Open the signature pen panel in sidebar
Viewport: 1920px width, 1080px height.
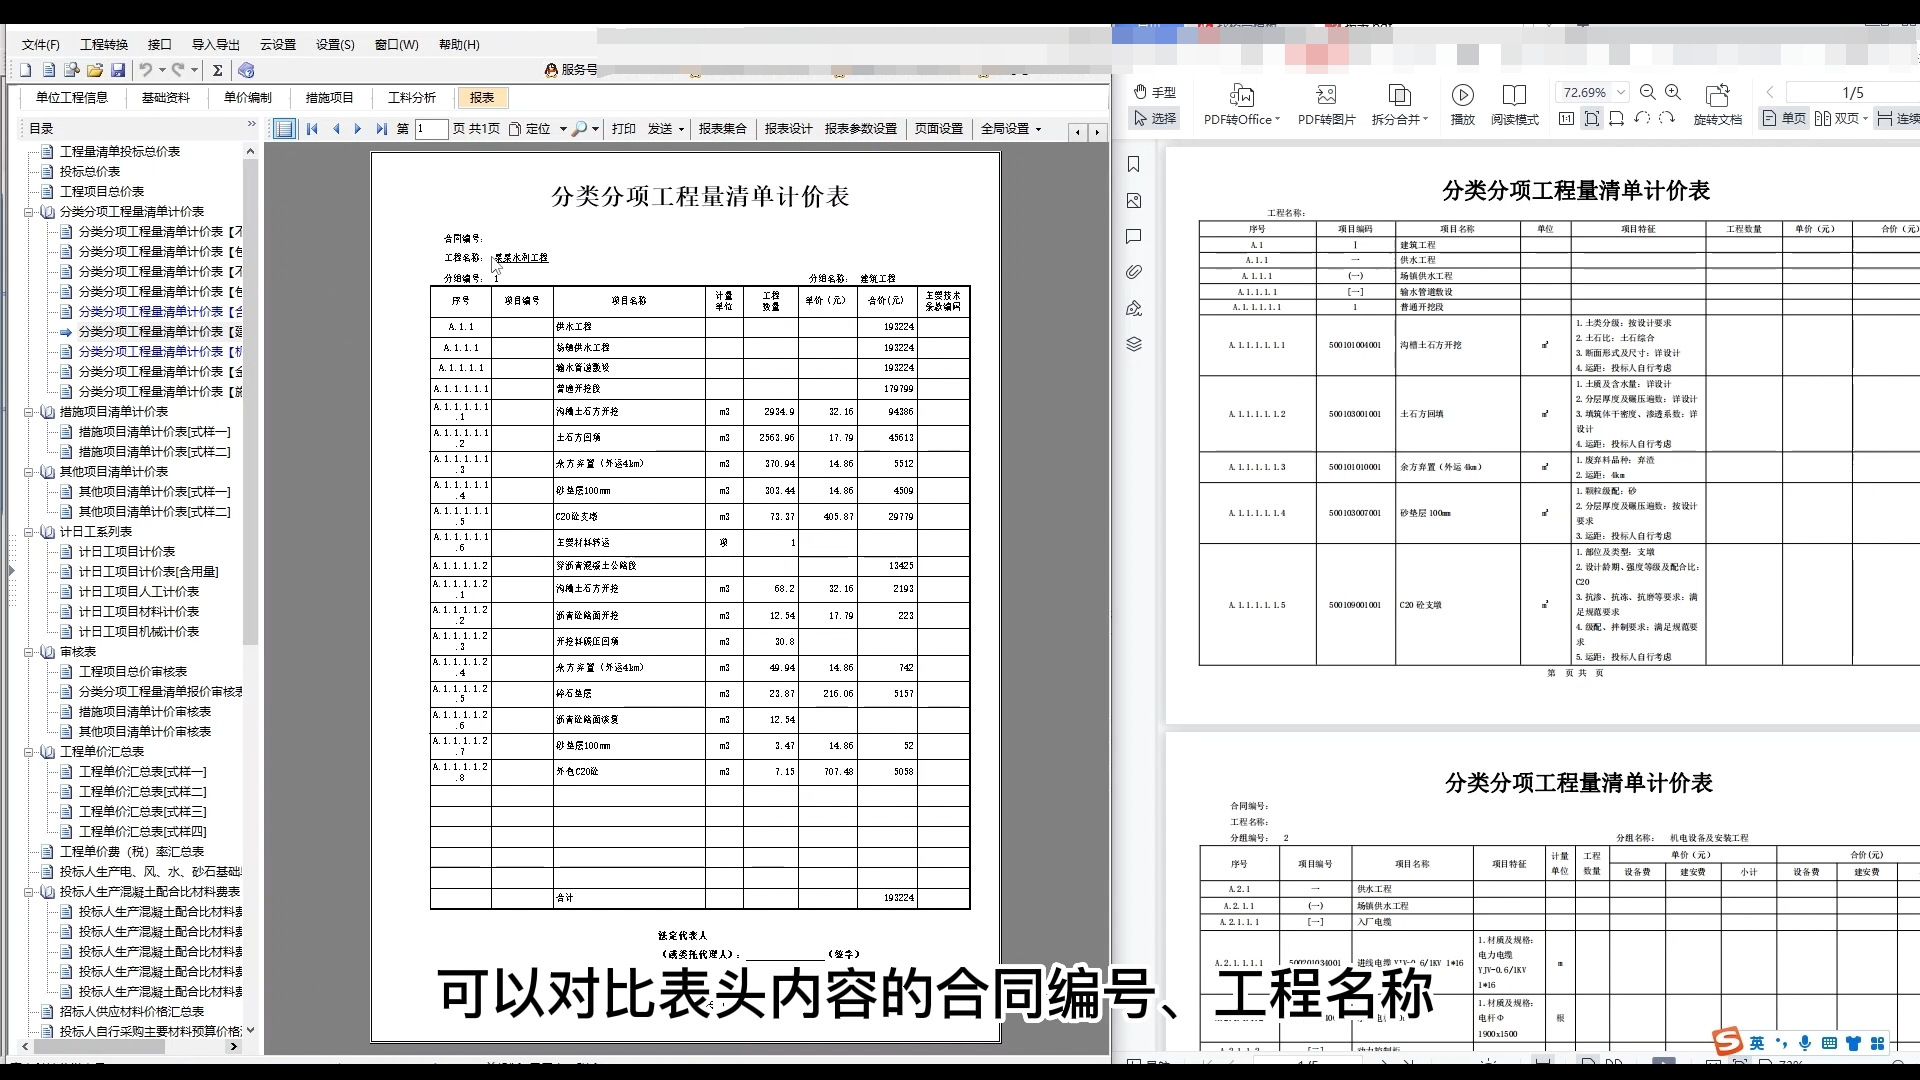point(1134,308)
